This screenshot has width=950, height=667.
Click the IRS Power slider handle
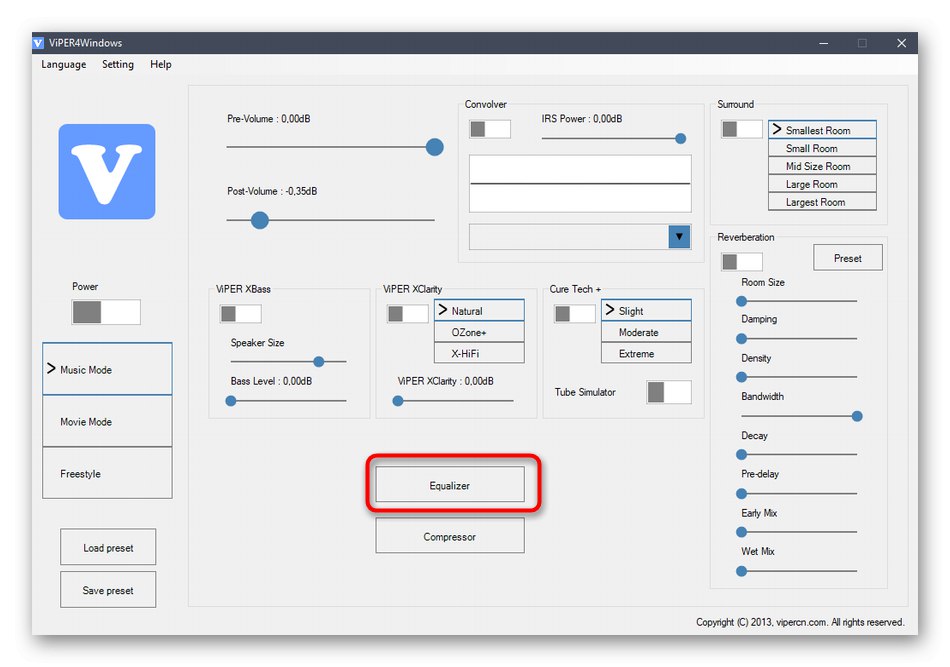(680, 139)
